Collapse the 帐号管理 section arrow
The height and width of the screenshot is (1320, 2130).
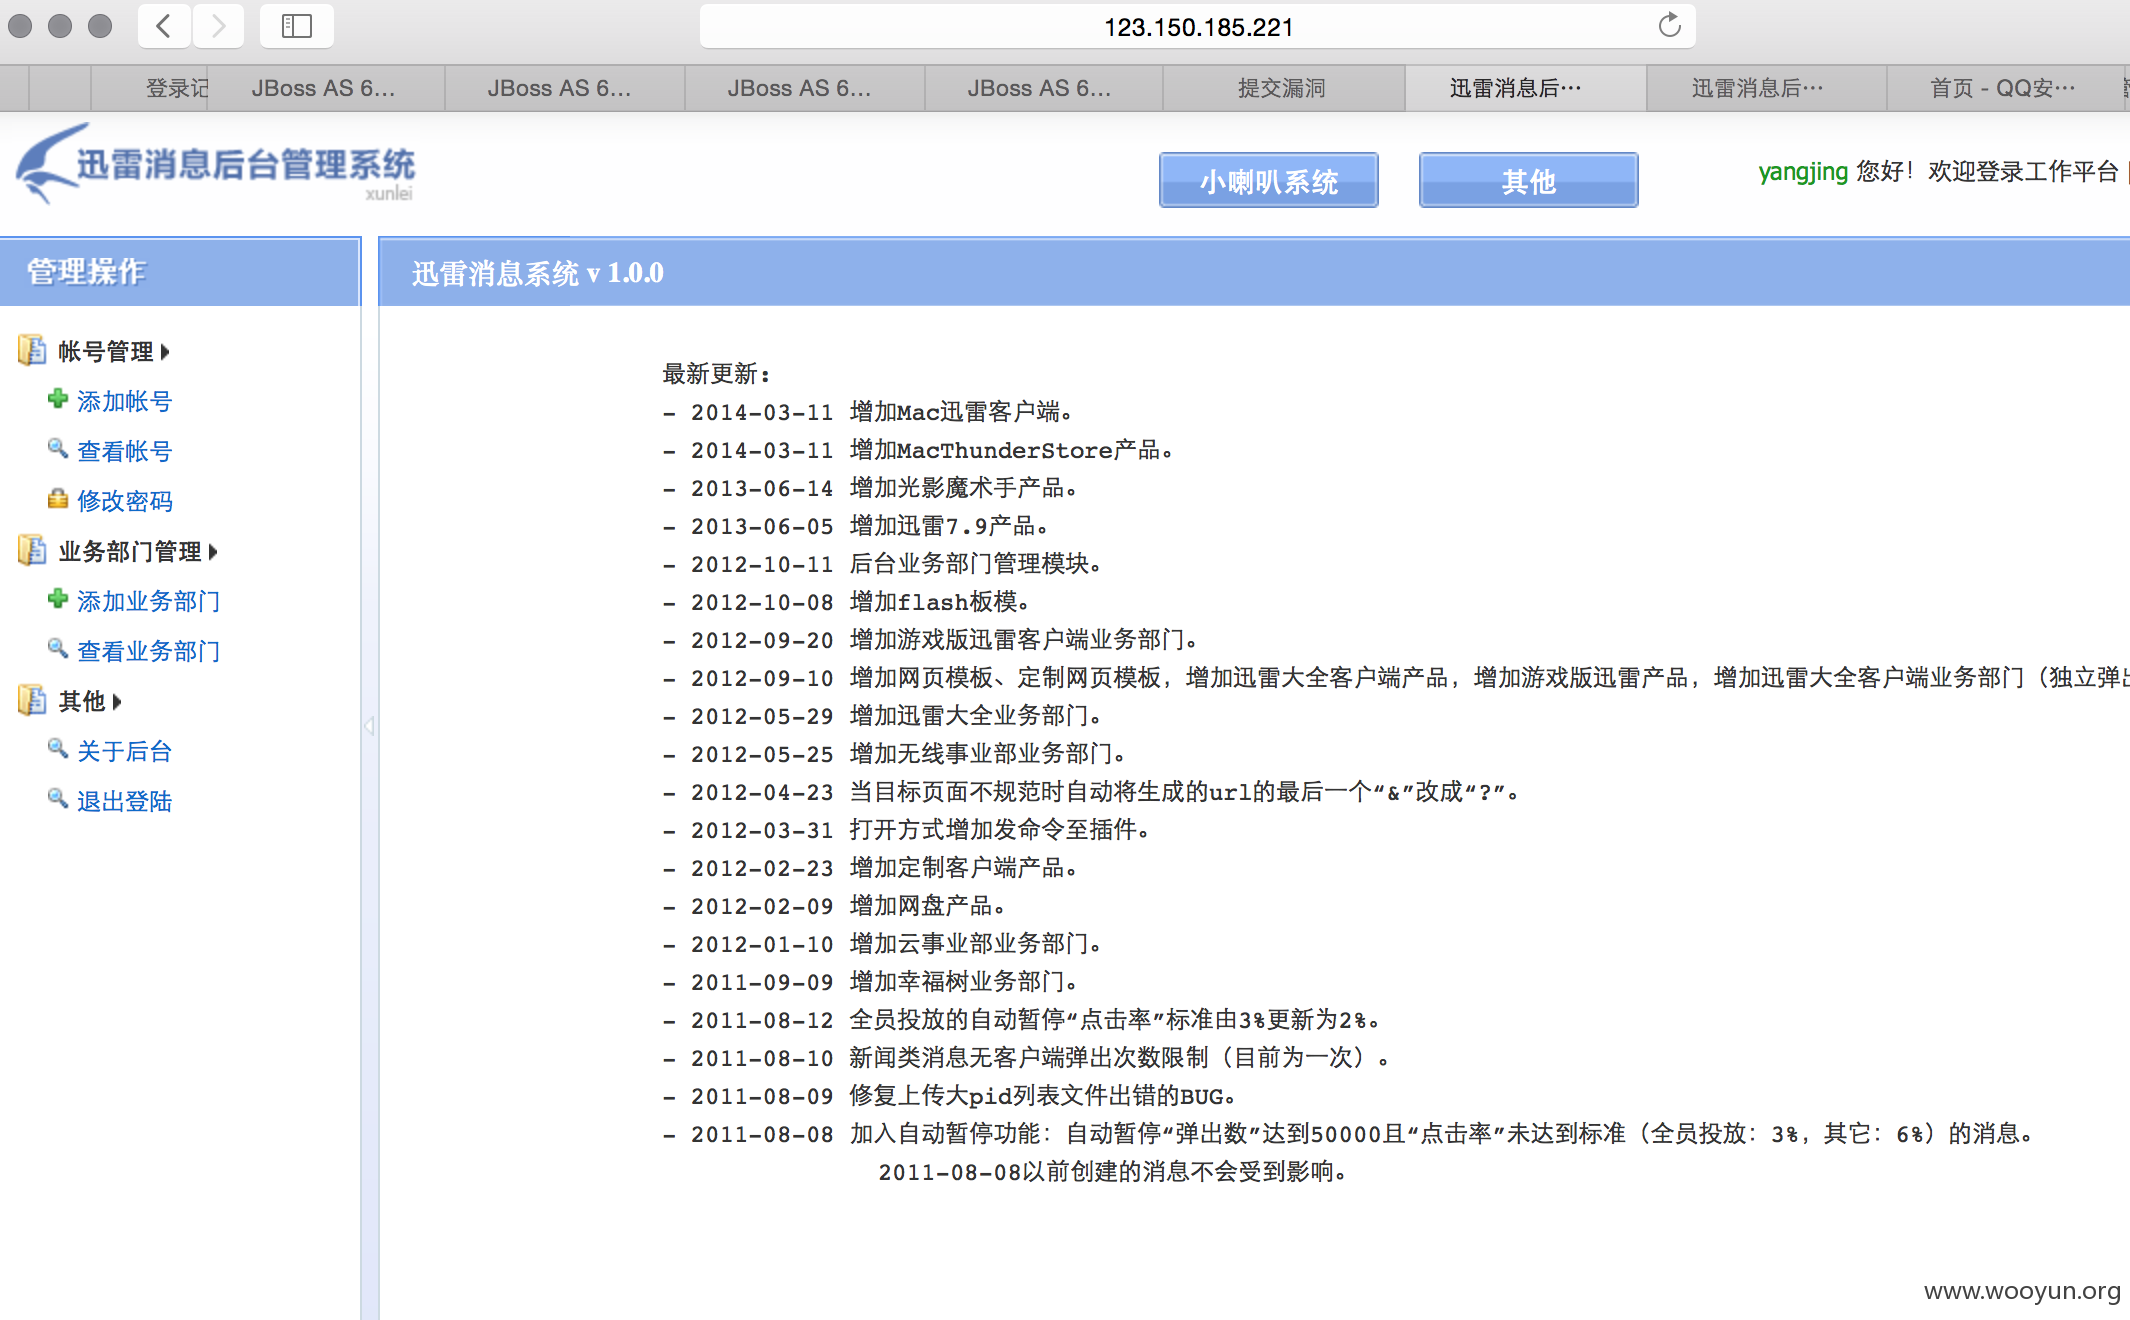(x=165, y=352)
